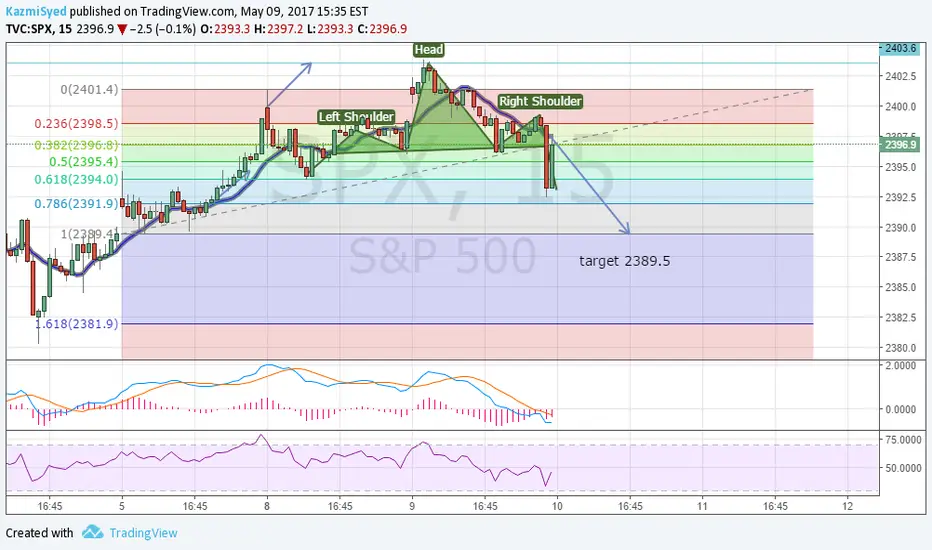932x550 pixels.
Task: Click the 0.5(2395.4) Fibonacci level label
Action: 84,162
